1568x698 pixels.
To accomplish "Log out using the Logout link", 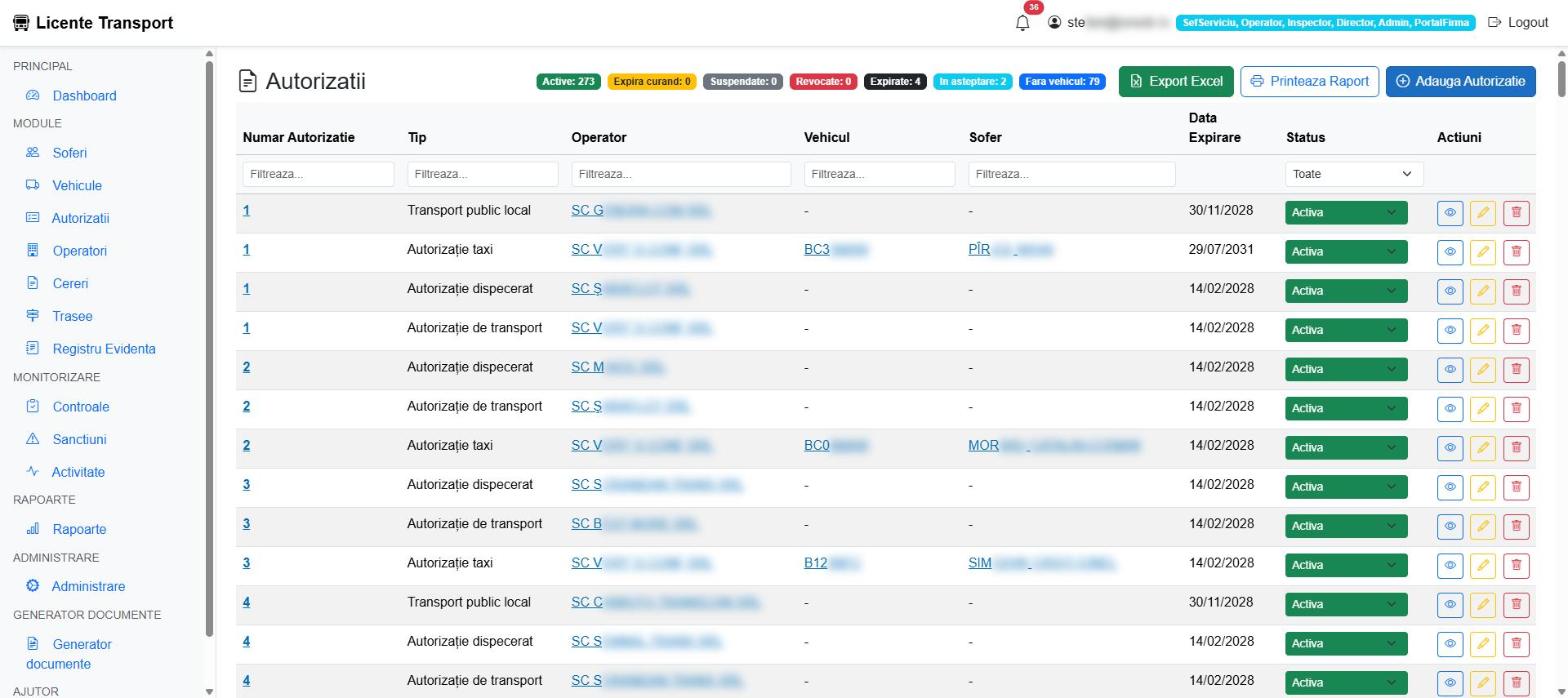I will point(1518,22).
